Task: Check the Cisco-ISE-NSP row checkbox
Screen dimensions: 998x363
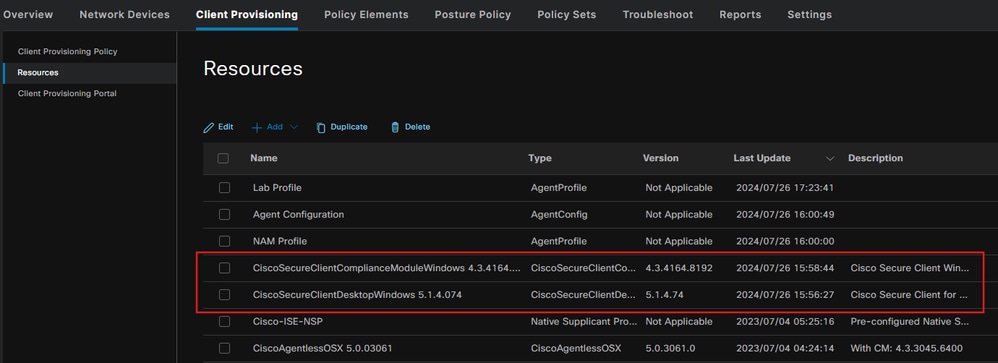Action: 224,322
